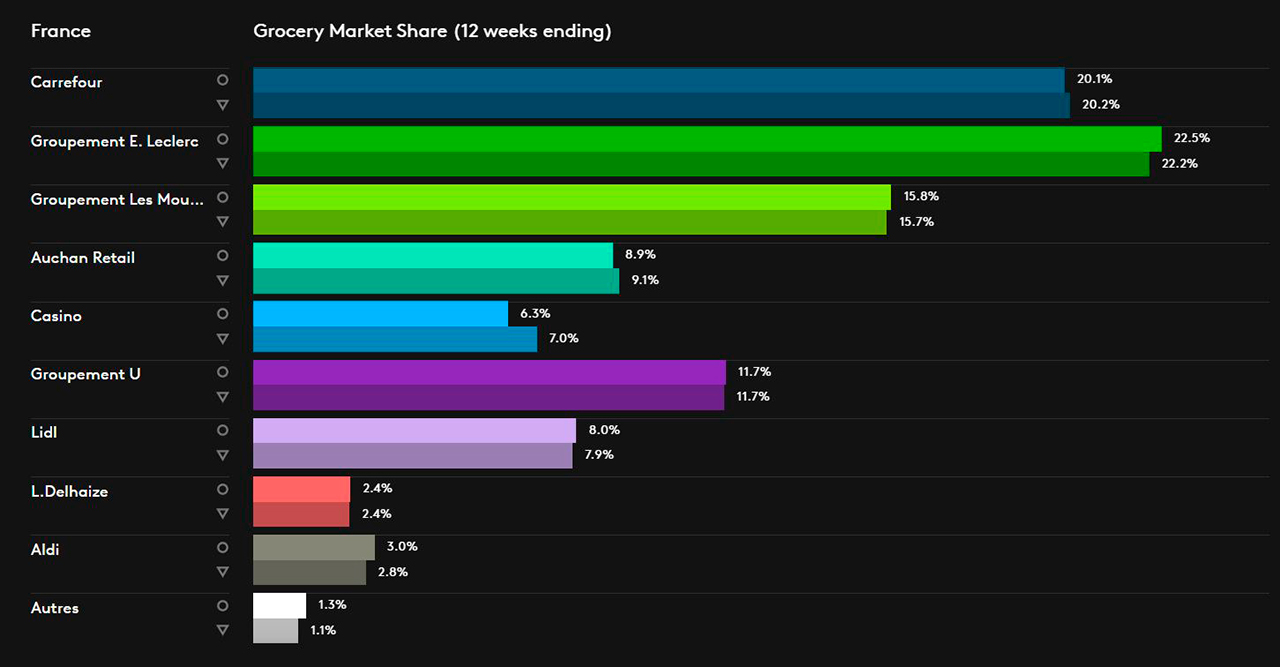The image size is (1280, 667).
Task: Click Auchan Retail's circle icon
Action: (x=222, y=255)
